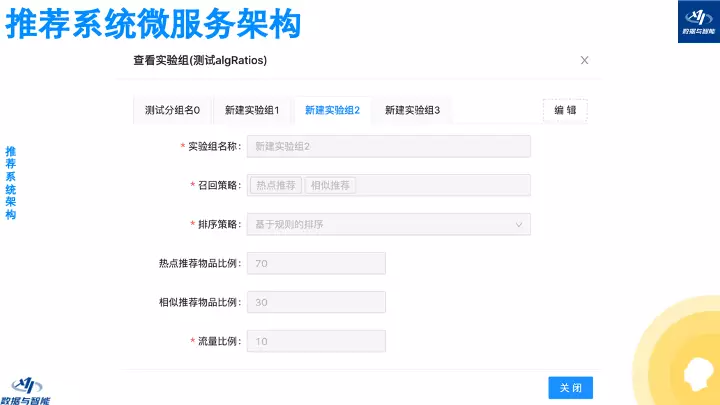Select the 相似推荐 tag in the 召回策略 field

click(330, 185)
